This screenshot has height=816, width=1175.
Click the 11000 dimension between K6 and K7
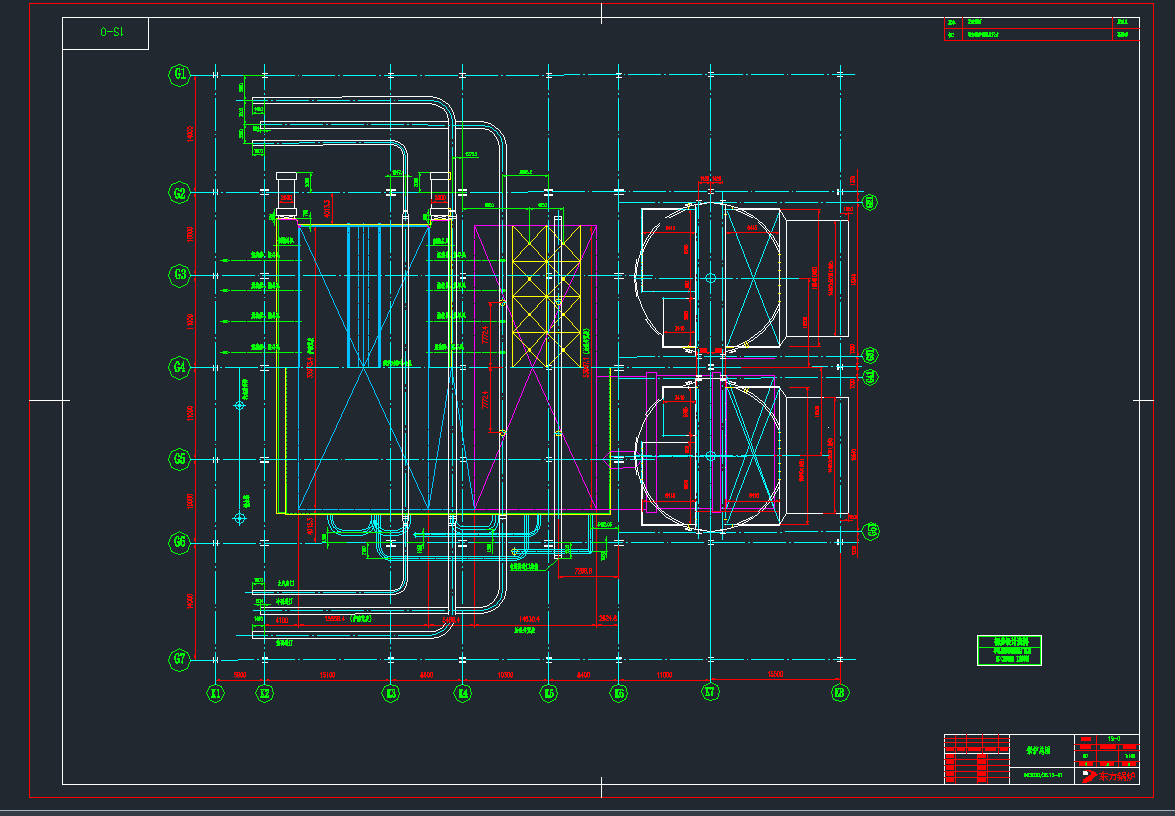(x=665, y=676)
